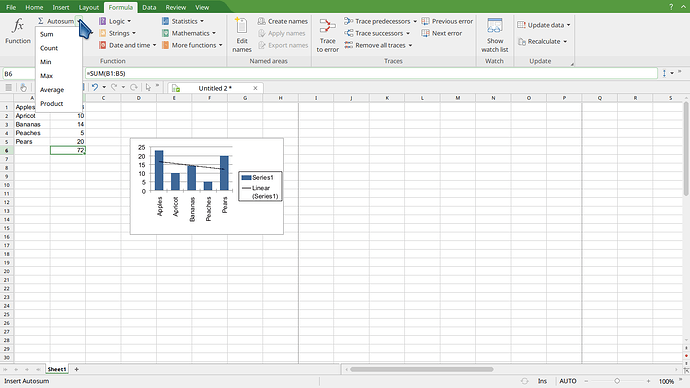The width and height of the screenshot is (690, 388).
Task: Click Update data
Action: point(540,25)
